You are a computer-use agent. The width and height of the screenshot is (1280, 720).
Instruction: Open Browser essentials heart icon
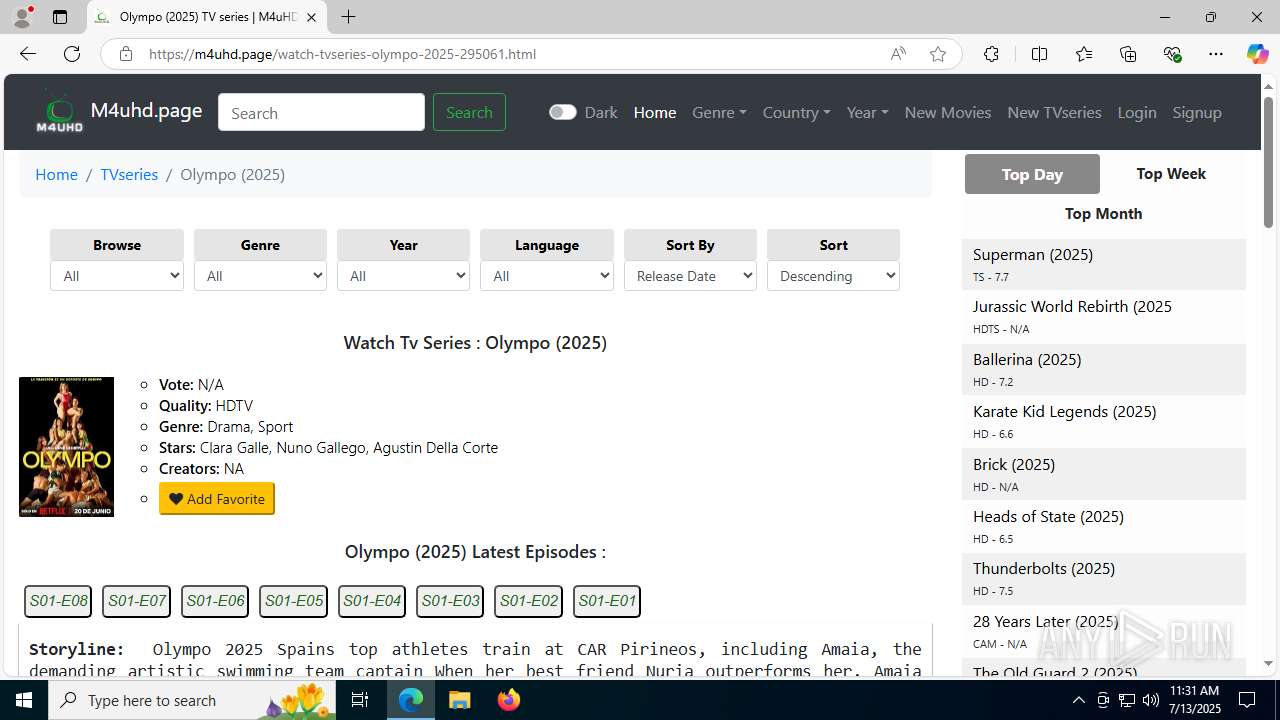coord(1172,54)
